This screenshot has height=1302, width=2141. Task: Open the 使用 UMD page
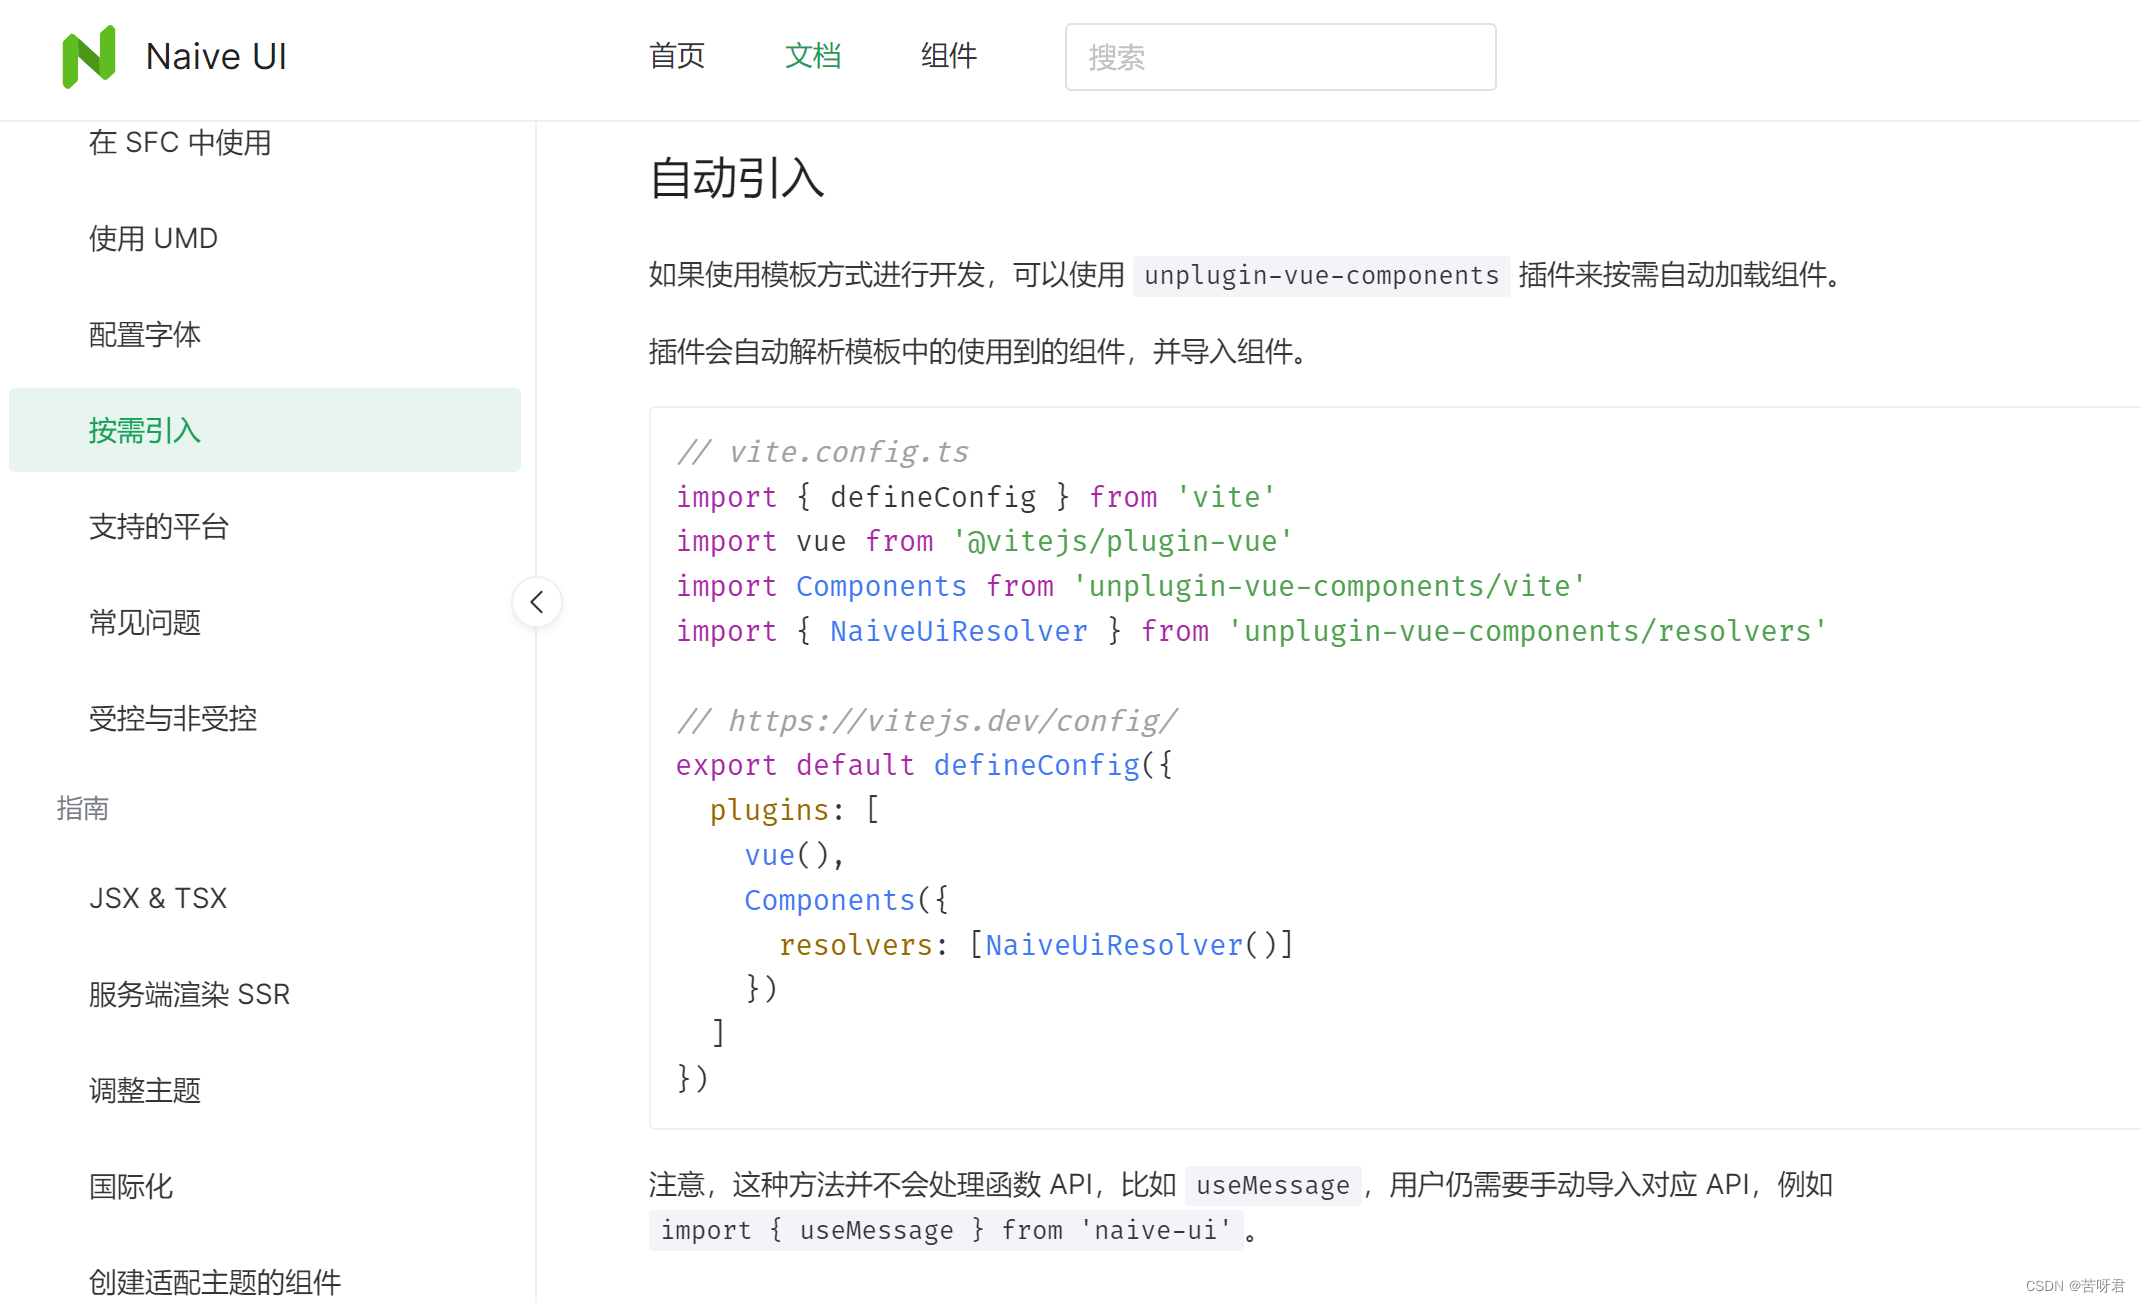[153, 238]
